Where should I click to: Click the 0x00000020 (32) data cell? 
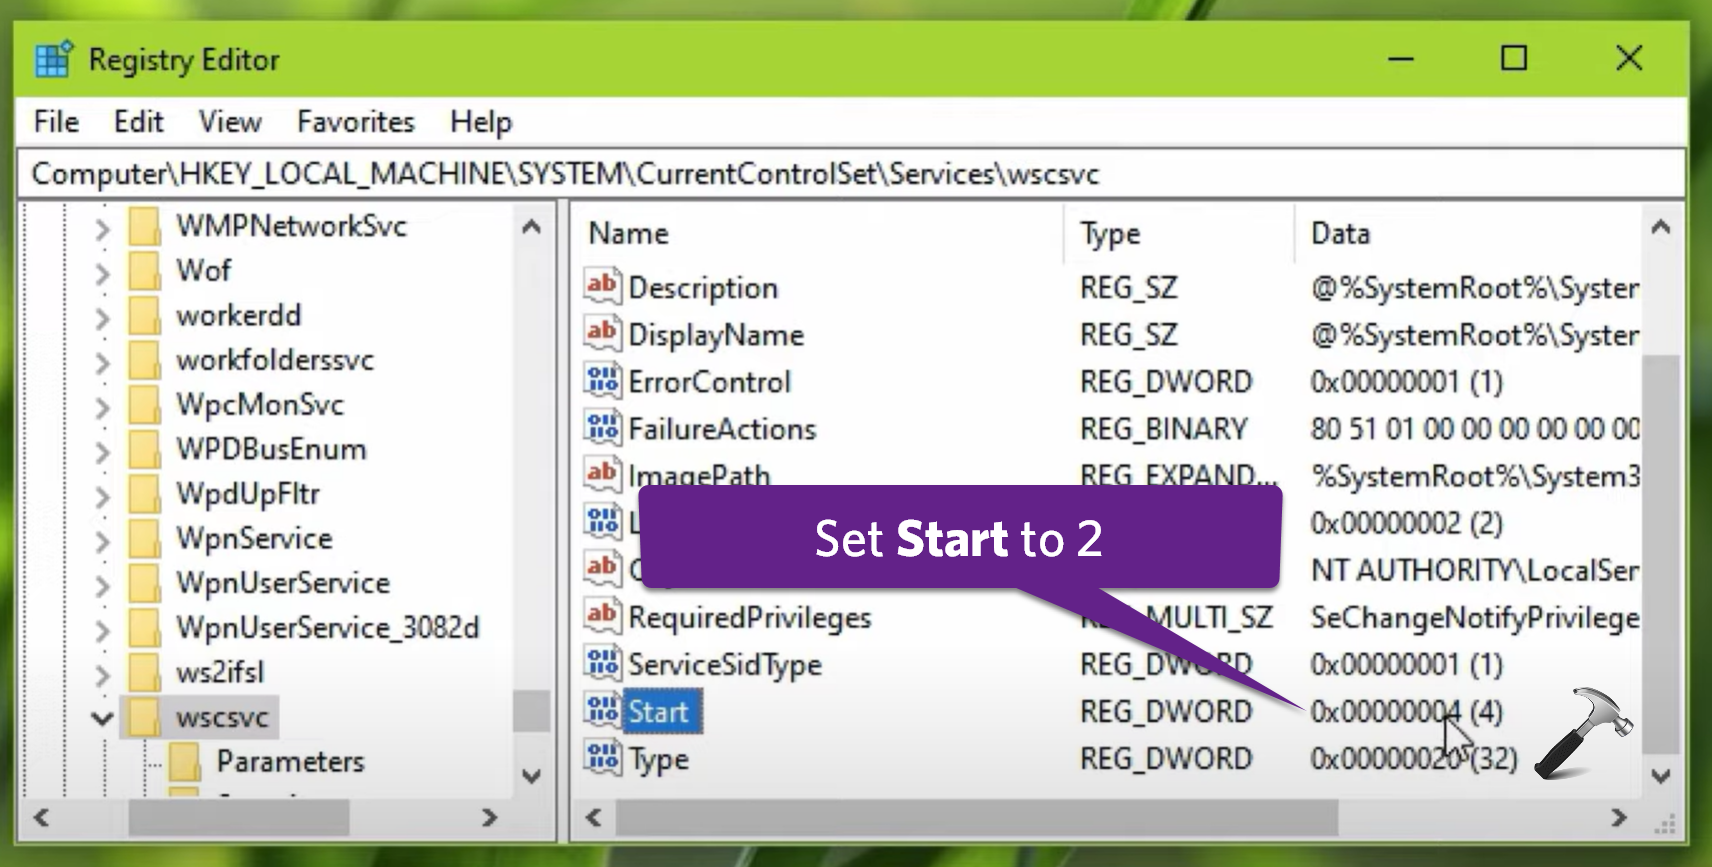(x=1414, y=758)
